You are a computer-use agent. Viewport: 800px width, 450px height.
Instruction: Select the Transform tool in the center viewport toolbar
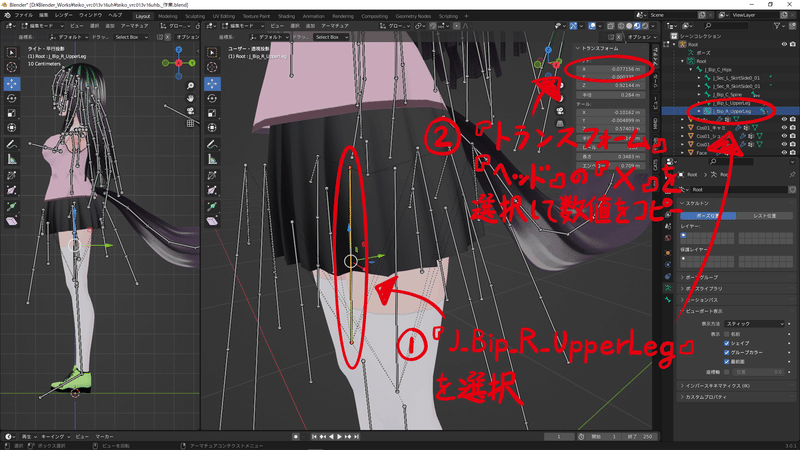212,128
